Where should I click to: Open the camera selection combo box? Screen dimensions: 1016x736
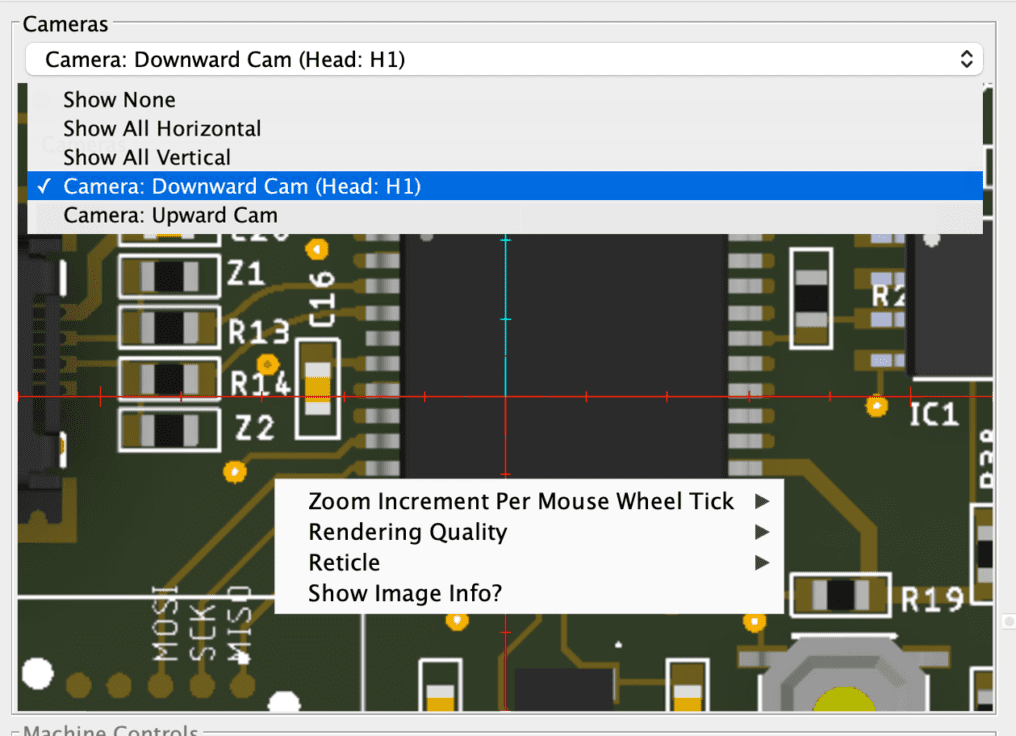click(x=504, y=60)
